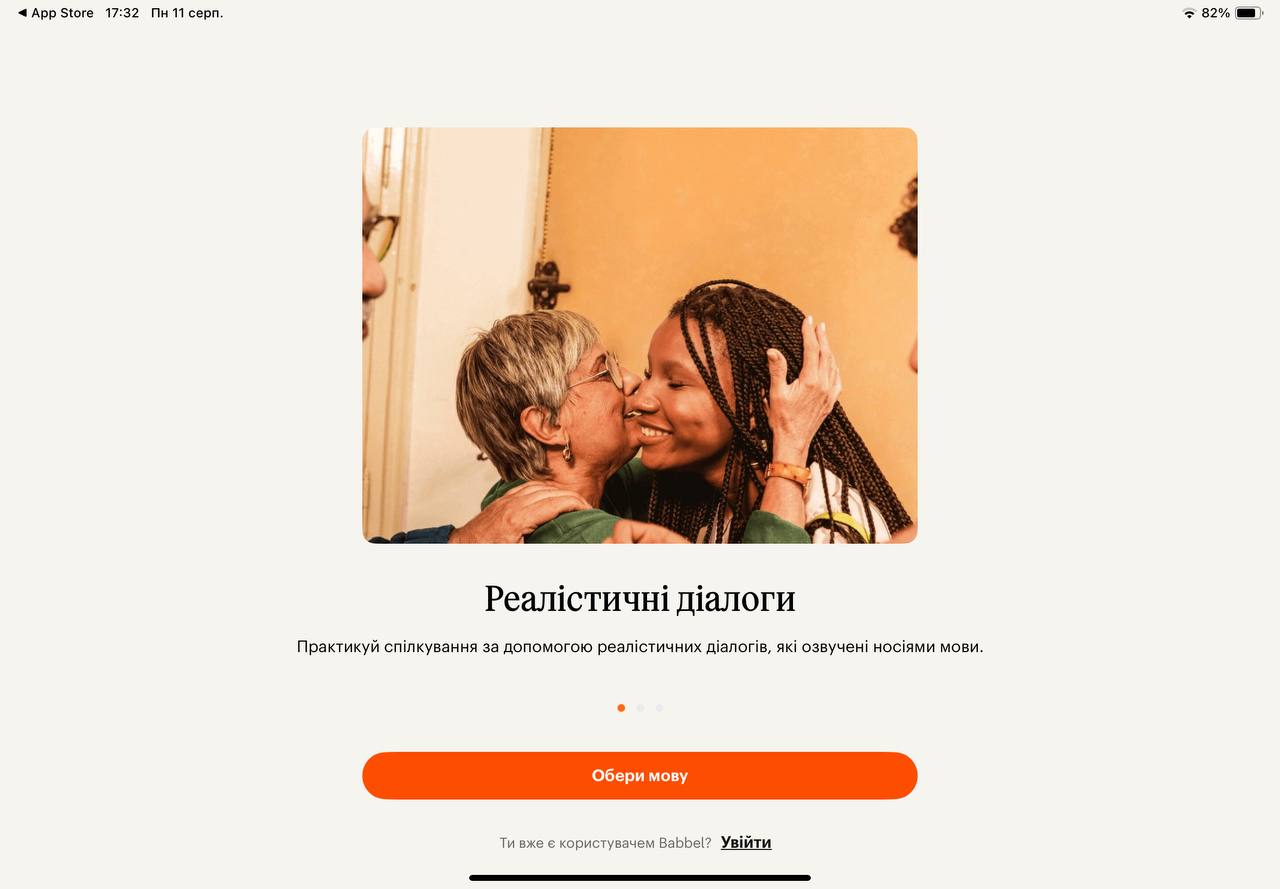Tap the orange Обери мову button
This screenshot has height=889, width=1280.
pos(640,776)
